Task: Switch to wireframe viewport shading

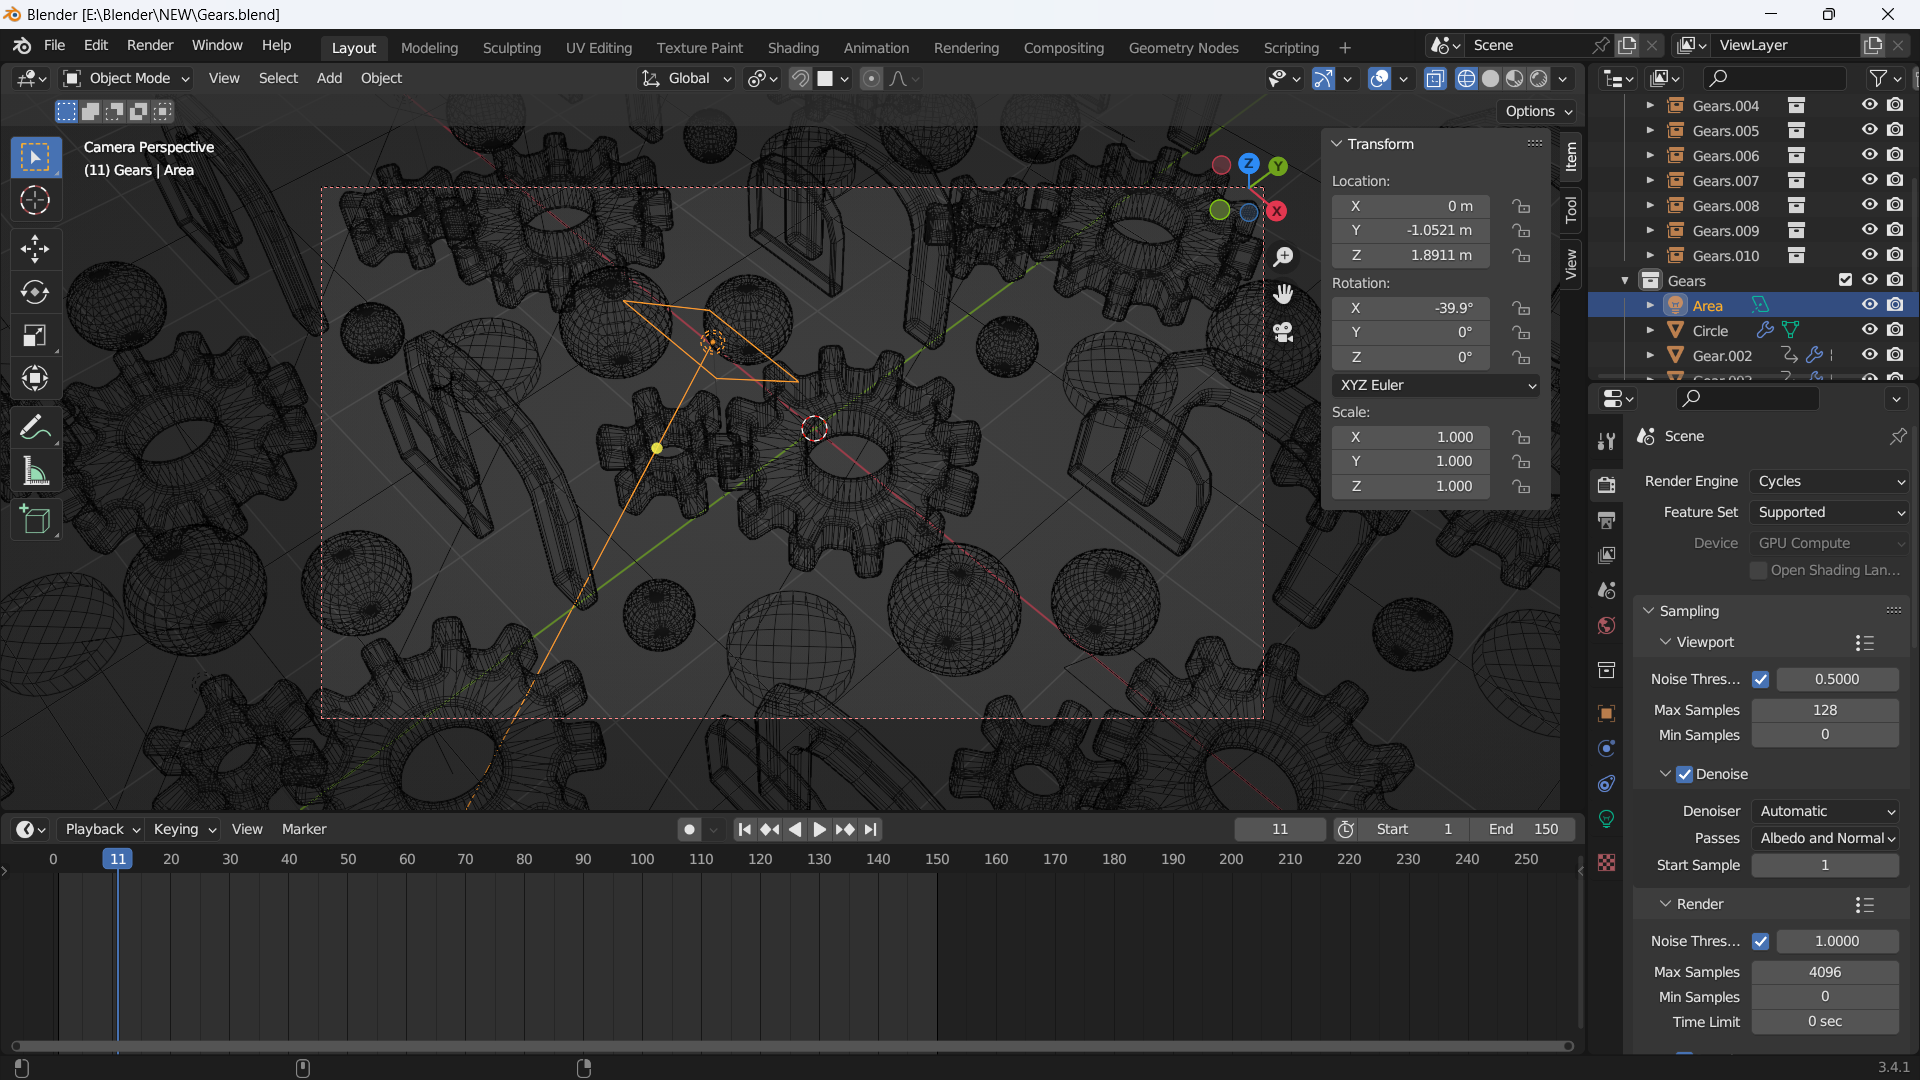Action: coord(1466,79)
